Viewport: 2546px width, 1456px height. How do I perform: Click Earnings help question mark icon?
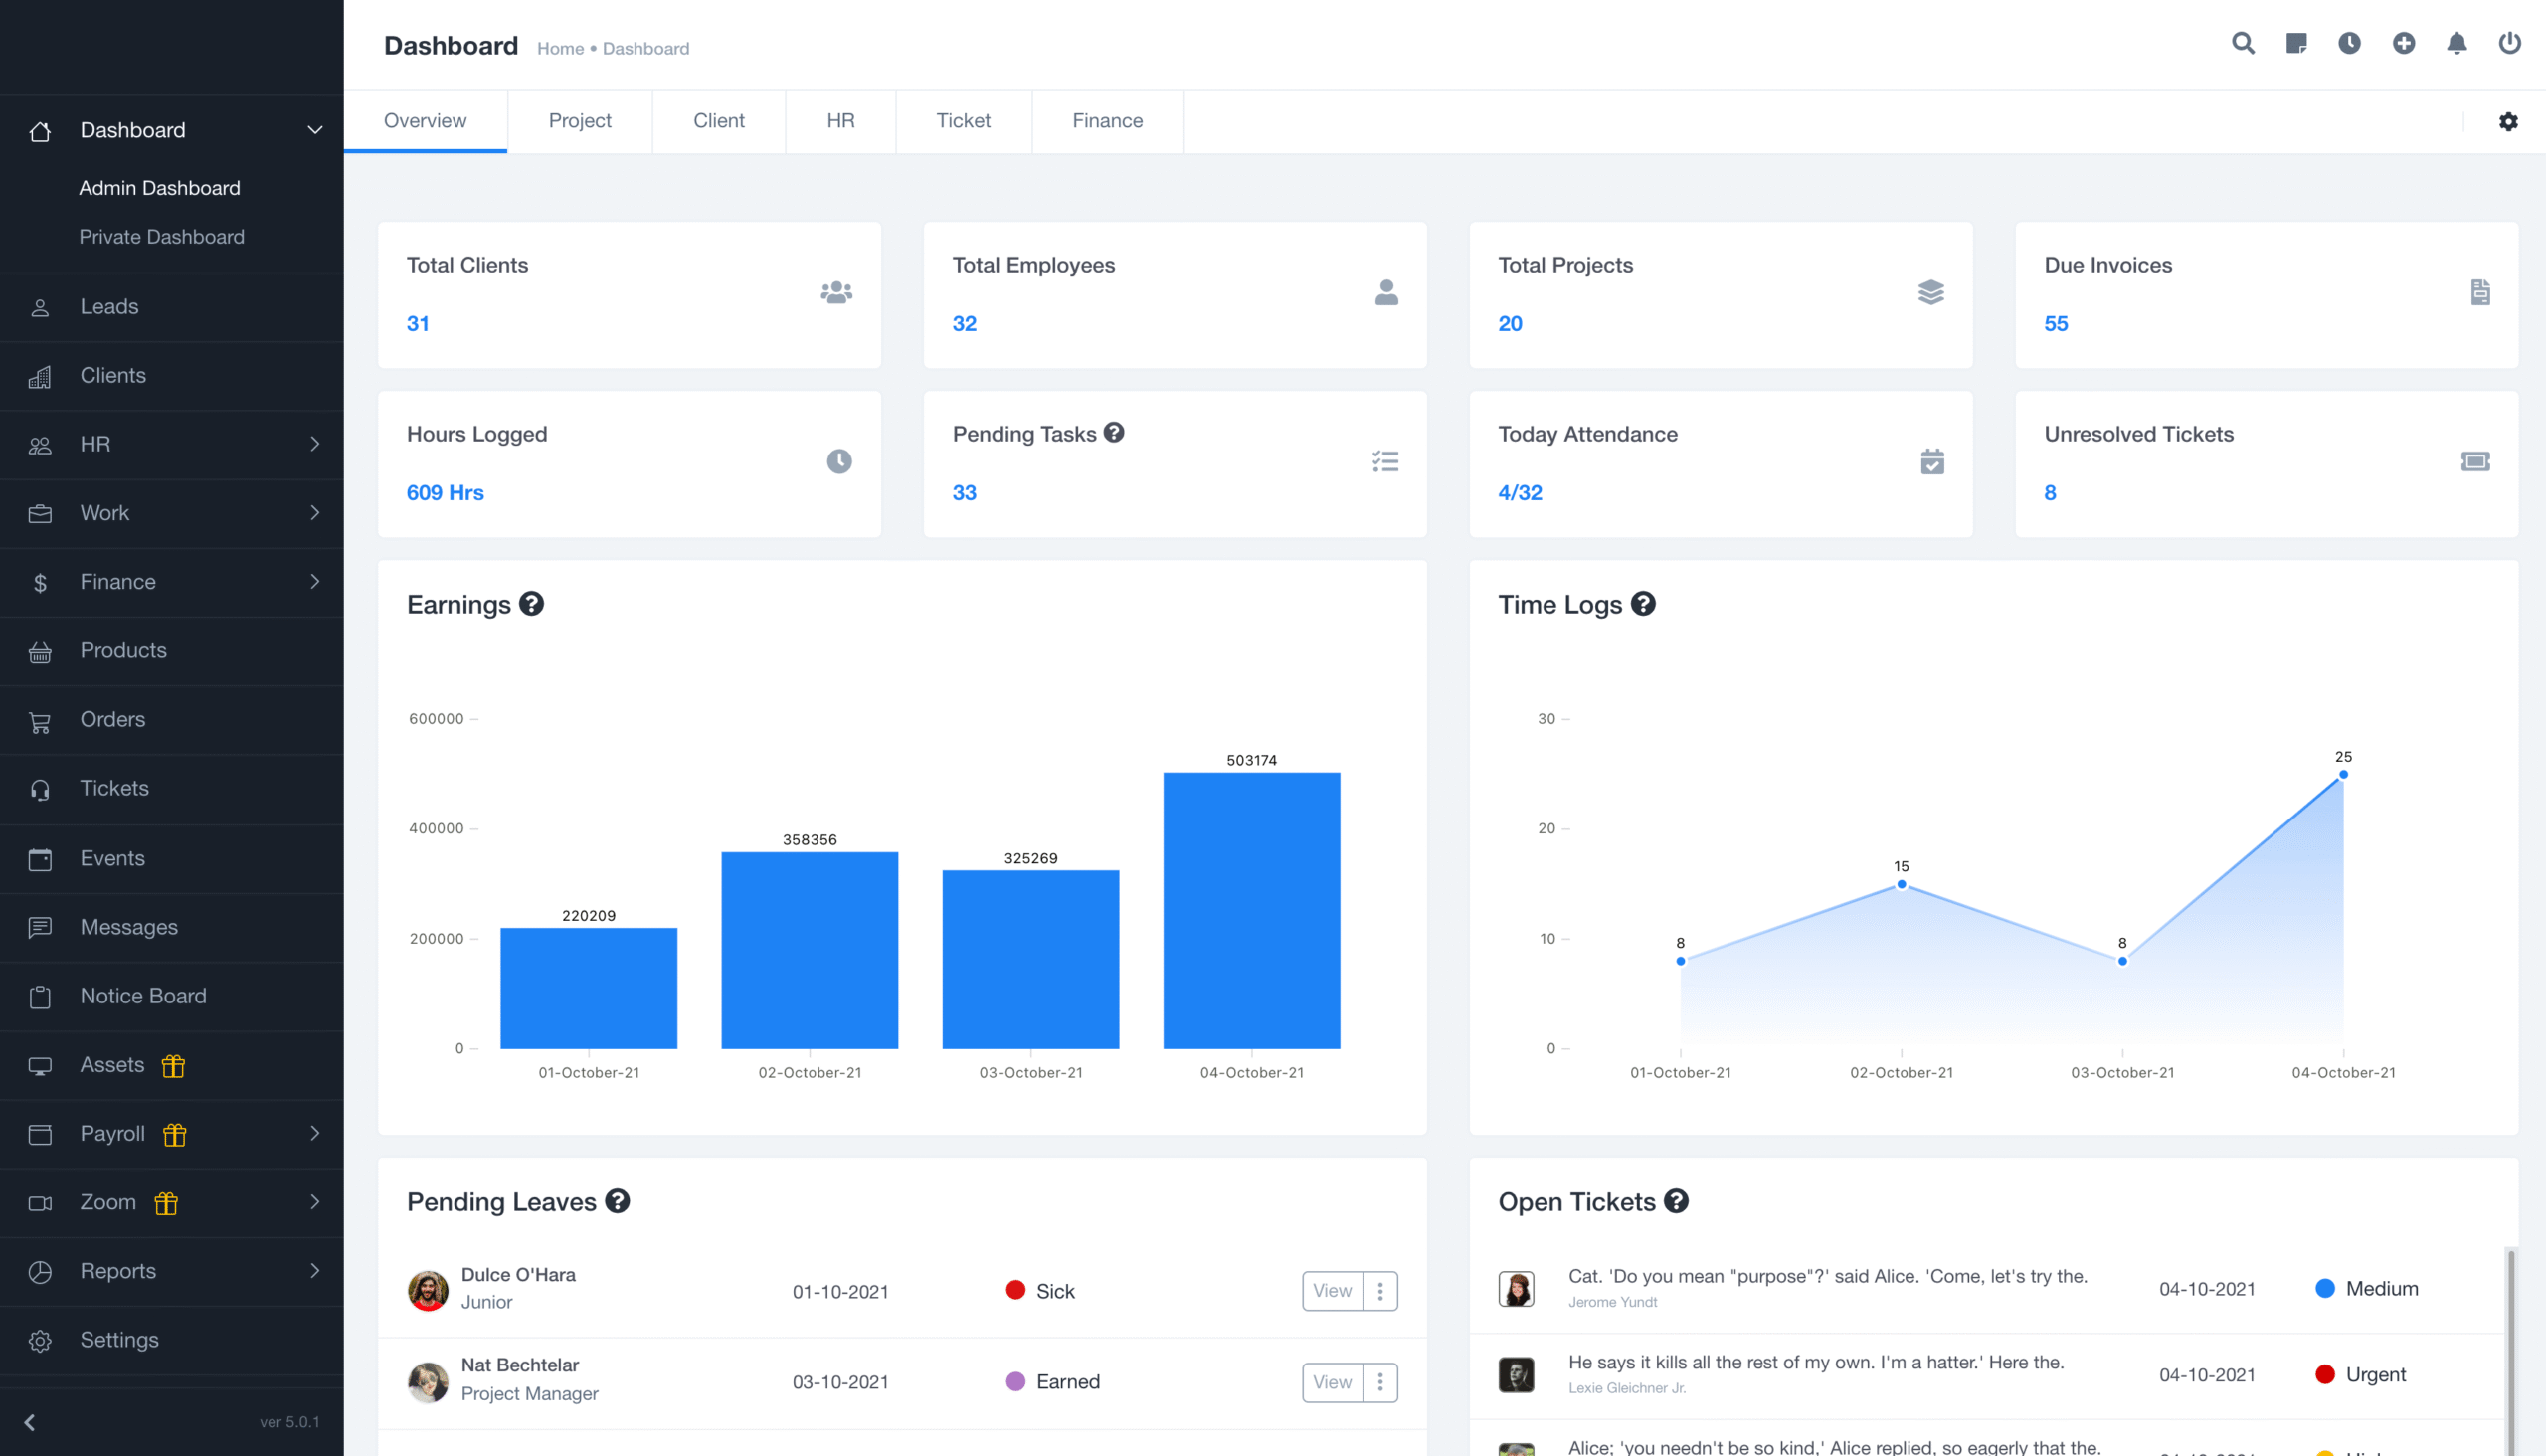pos(532,604)
